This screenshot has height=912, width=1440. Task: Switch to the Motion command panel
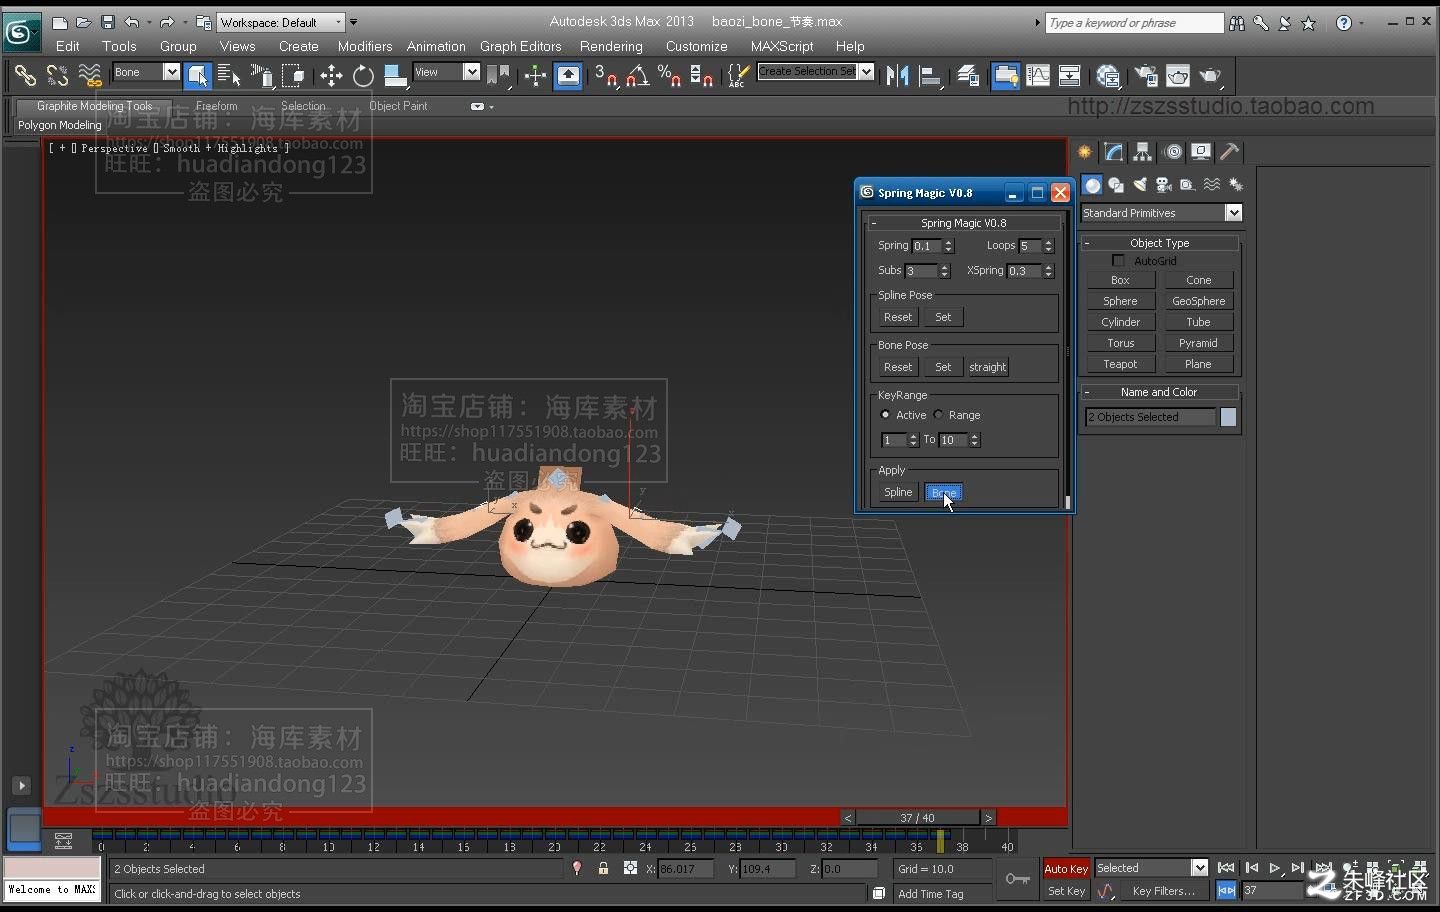click(x=1173, y=152)
